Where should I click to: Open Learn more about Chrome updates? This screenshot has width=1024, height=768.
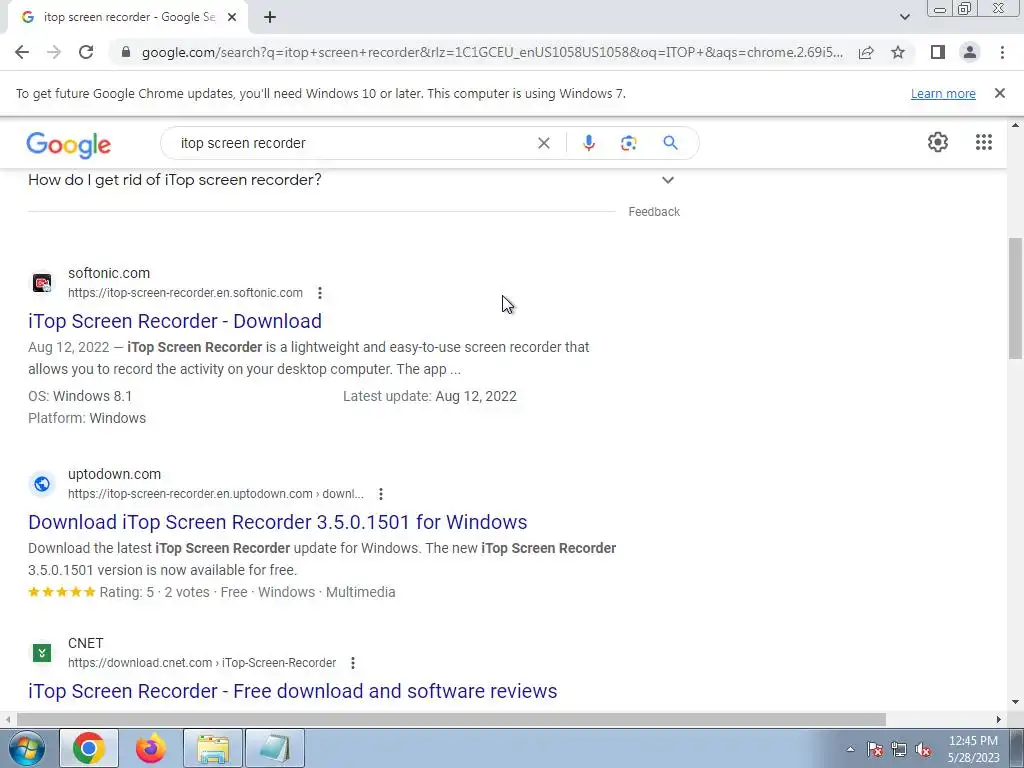[x=943, y=93]
